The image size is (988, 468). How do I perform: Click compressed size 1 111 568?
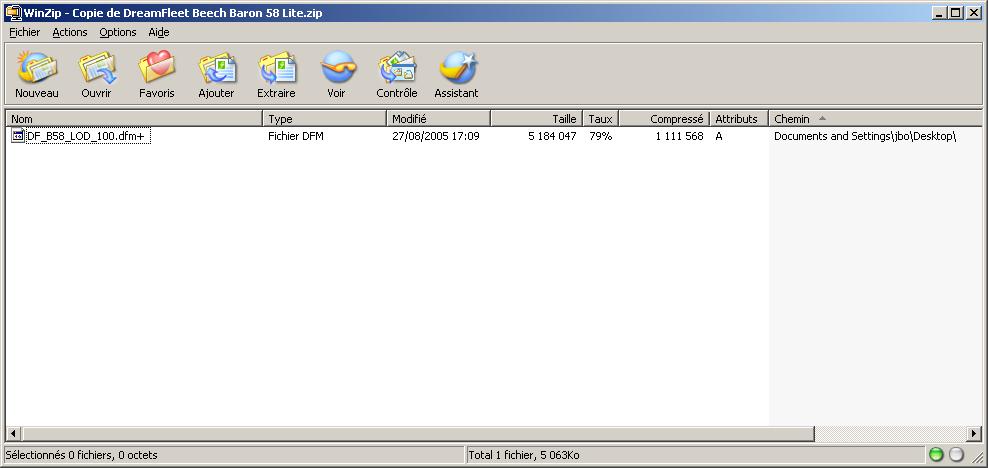coord(679,136)
